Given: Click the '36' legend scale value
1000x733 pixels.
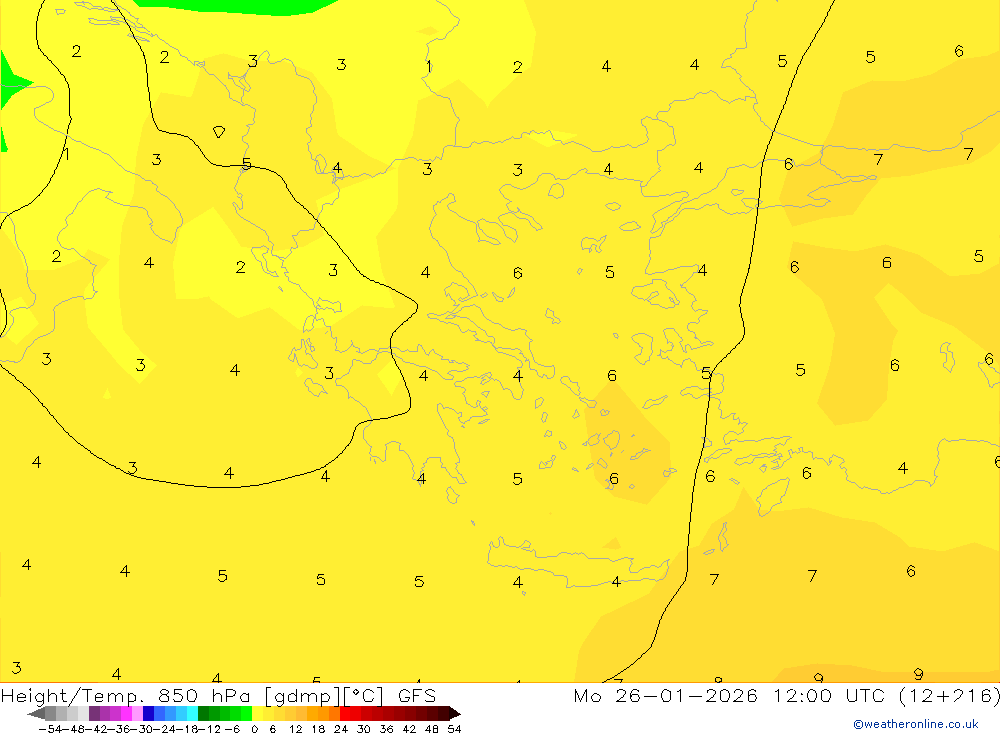Looking at the screenshot, I should click(386, 729).
